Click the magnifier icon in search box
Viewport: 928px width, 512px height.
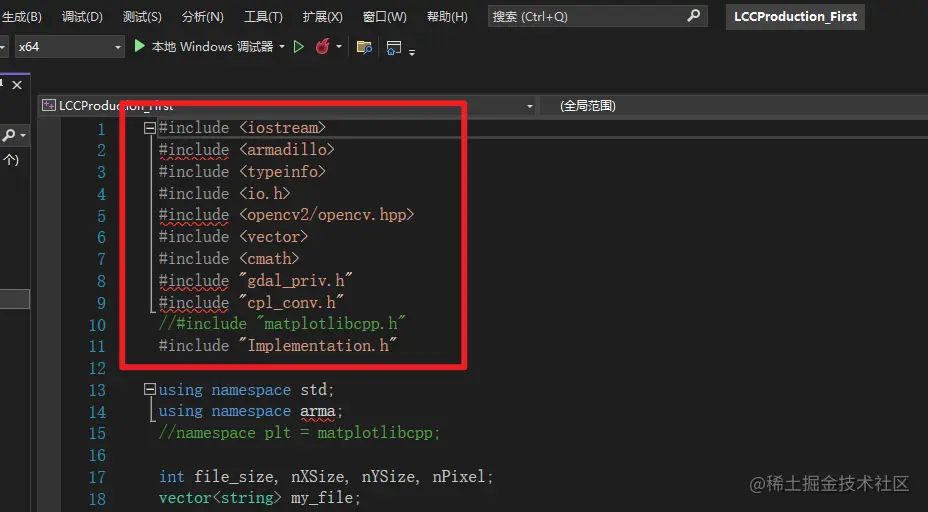click(x=694, y=16)
